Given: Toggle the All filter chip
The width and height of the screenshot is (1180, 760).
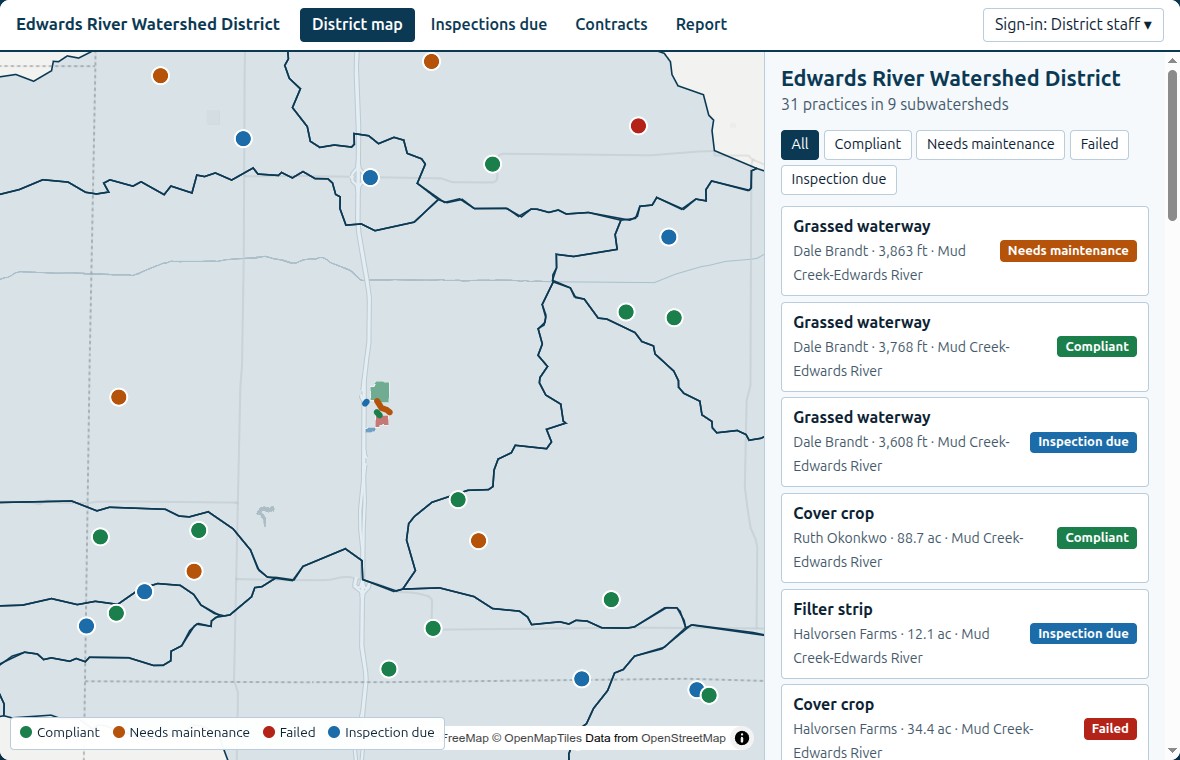Looking at the screenshot, I should coord(800,144).
